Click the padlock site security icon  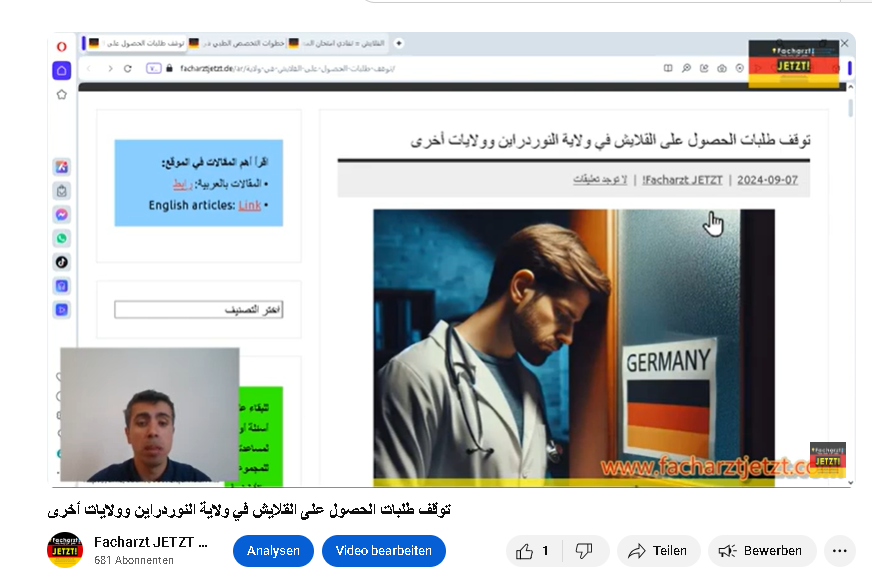point(169,68)
